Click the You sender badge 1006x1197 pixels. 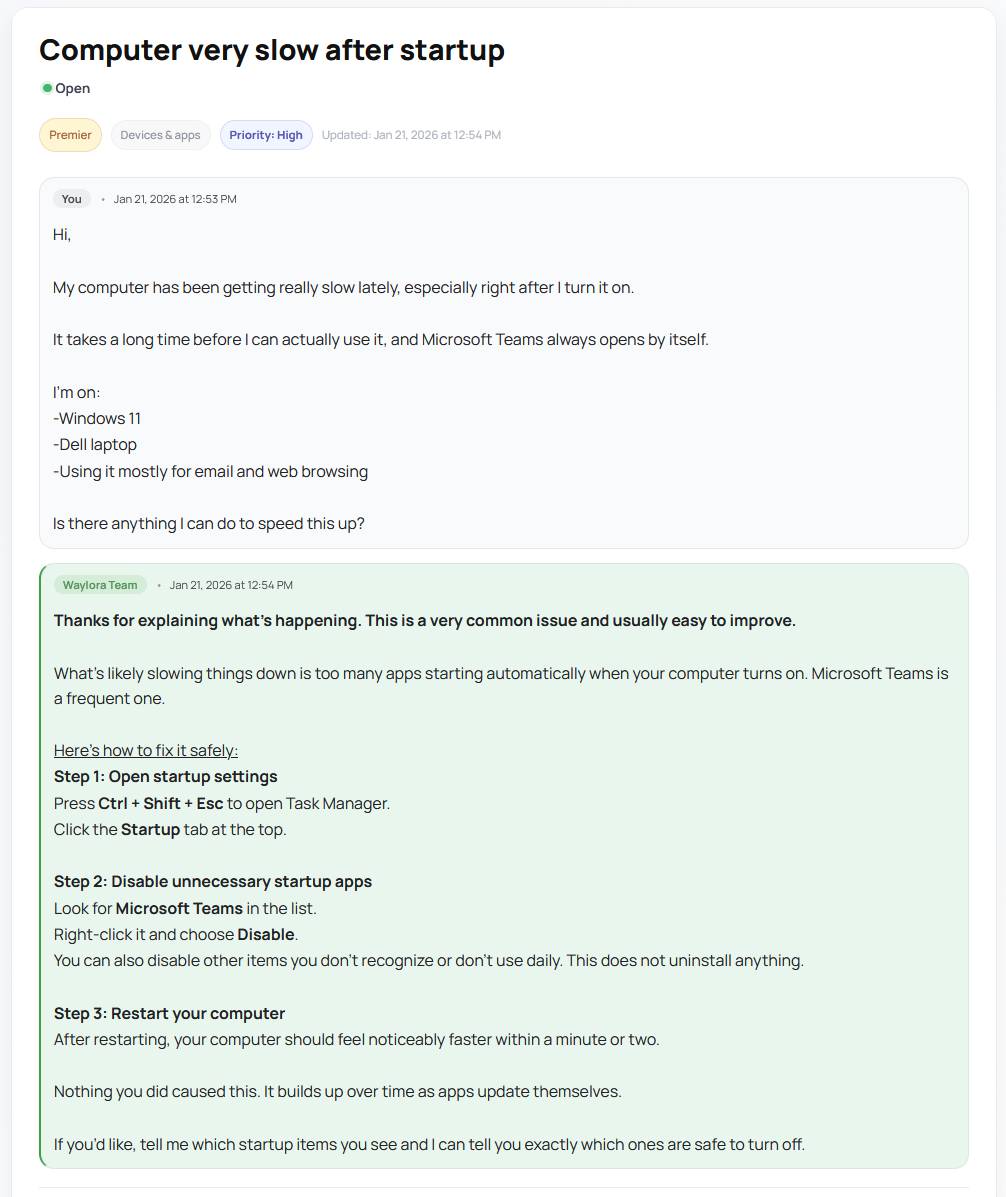(71, 198)
